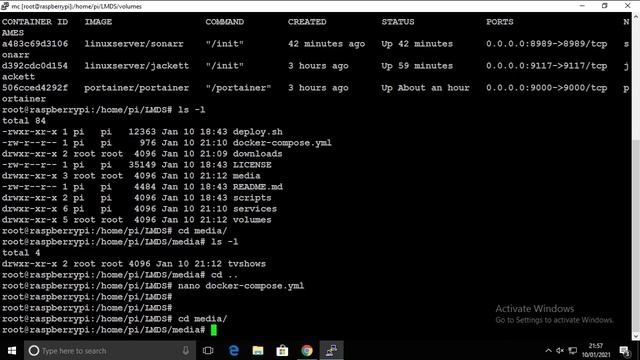Open Microsoft Store from taskbar
Image resolution: width=640 pixels, height=360 pixels.
tap(282, 351)
